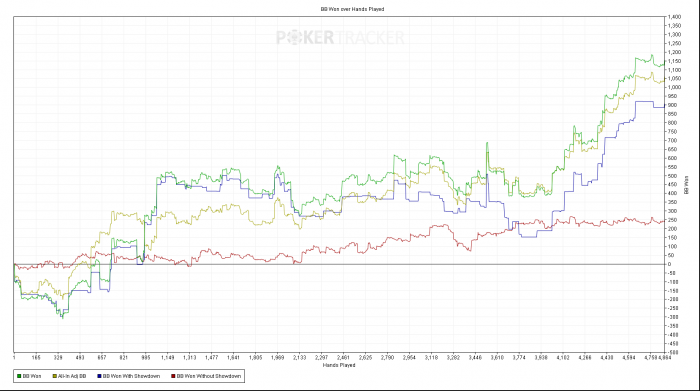Click y-axis tick label '-400'
700x391 pixels.
[673, 335]
